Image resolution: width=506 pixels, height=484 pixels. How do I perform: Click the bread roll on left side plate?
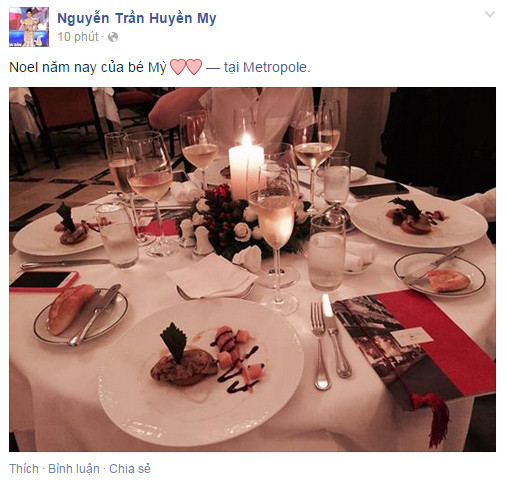point(70,308)
